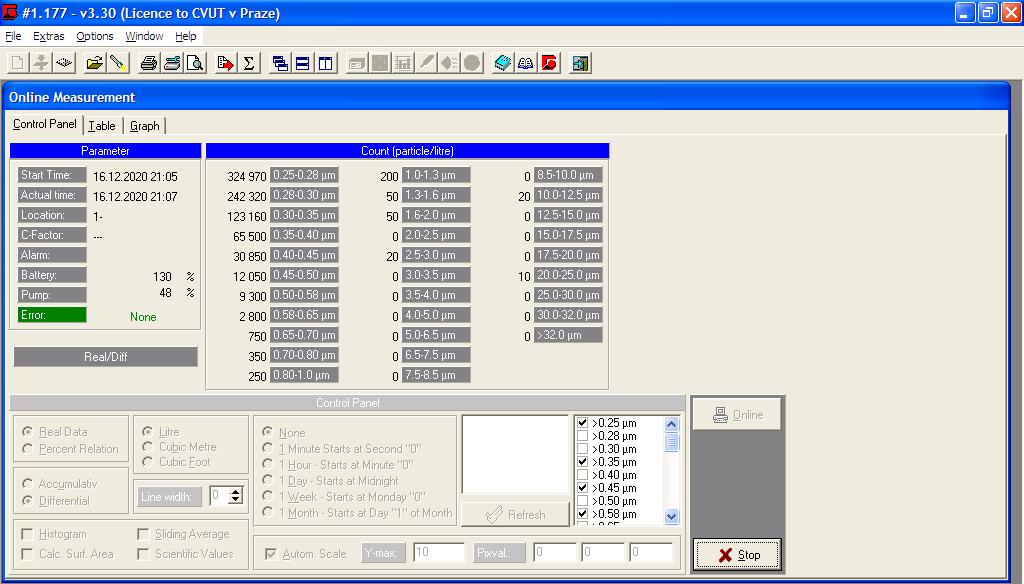Click the printer setup icon
This screenshot has width=1024, height=584.
click(x=172, y=63)
